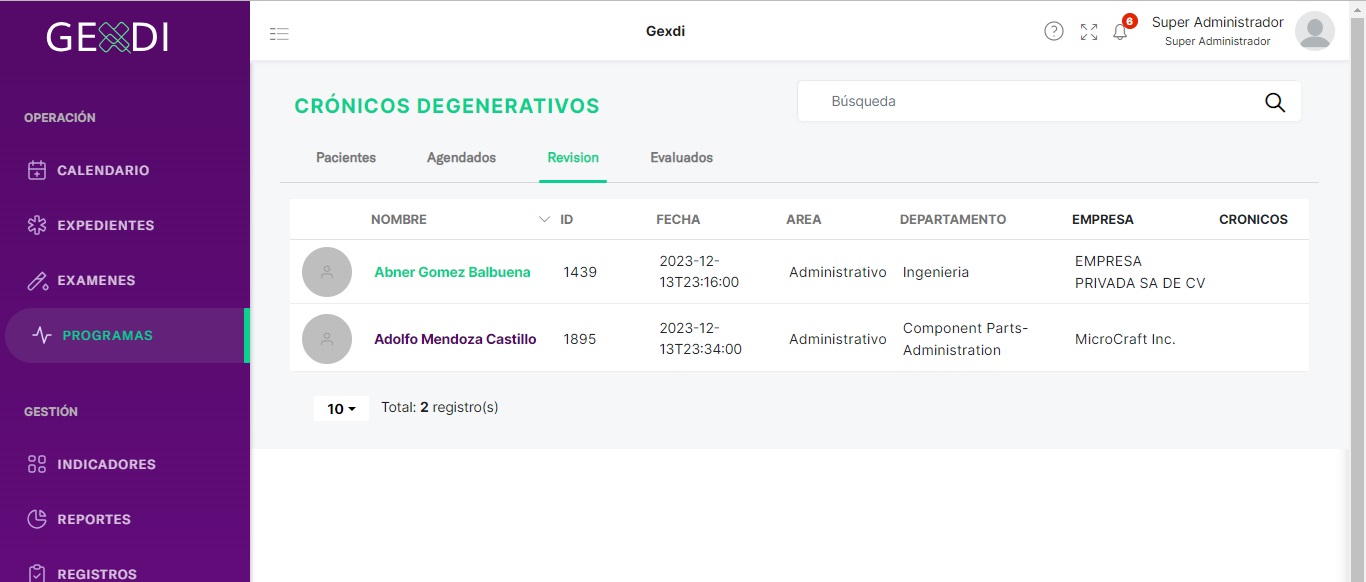Image resolution: width=1366 pixels, height=582 pixels.
Task: Click the CRÓNICOS DEGENERATIVOS heading
Action: pos(447,106)
